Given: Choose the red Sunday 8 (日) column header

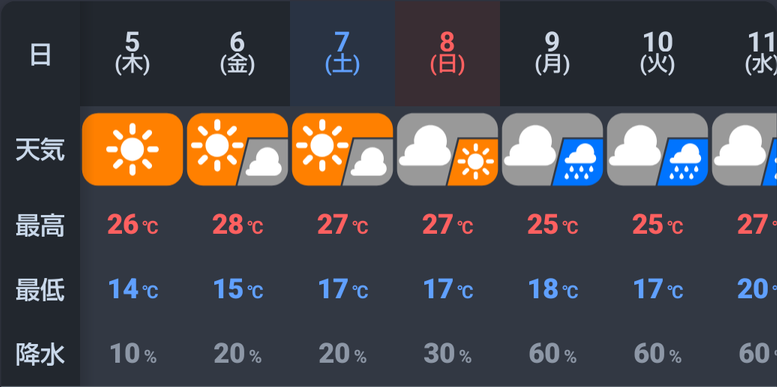Looking at the screenshot, I should coord(447,54).
